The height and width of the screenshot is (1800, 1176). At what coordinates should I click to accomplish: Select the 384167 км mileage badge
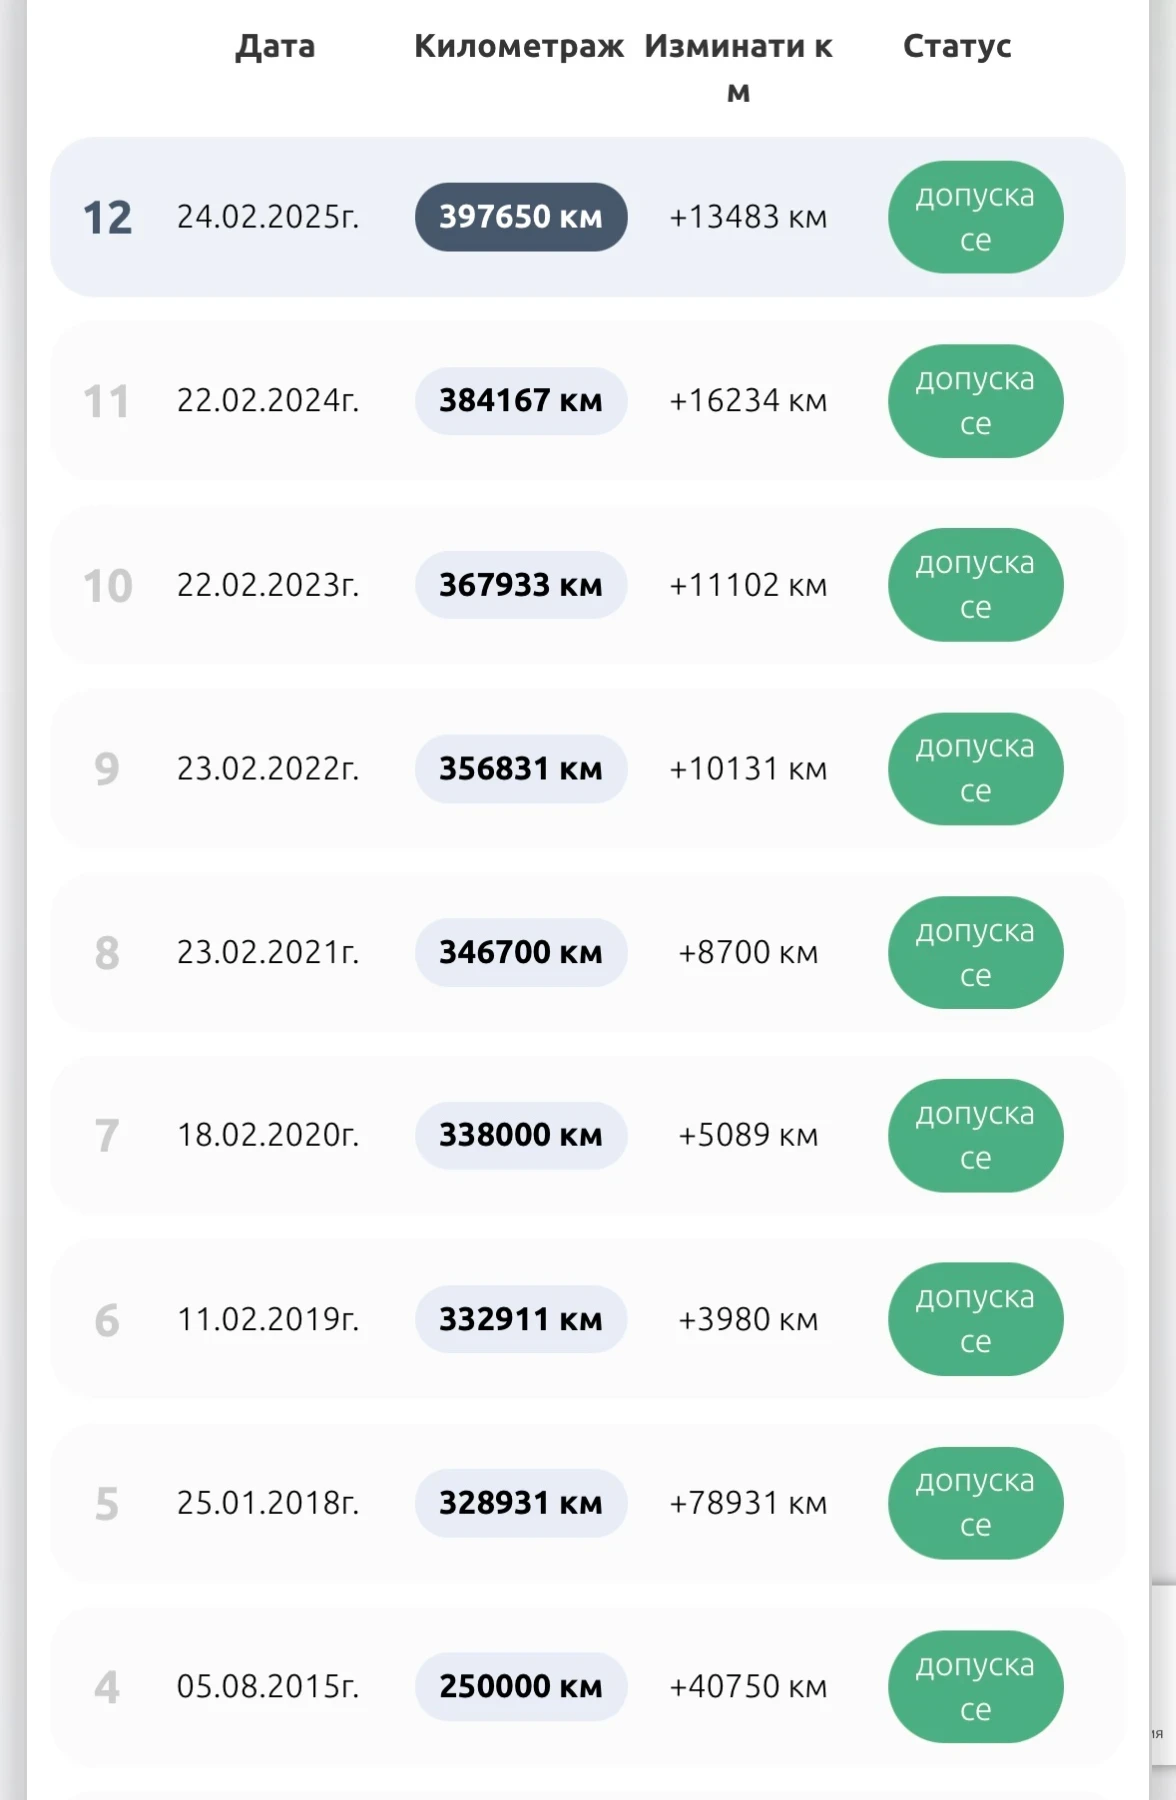click(x=521, y=401)
